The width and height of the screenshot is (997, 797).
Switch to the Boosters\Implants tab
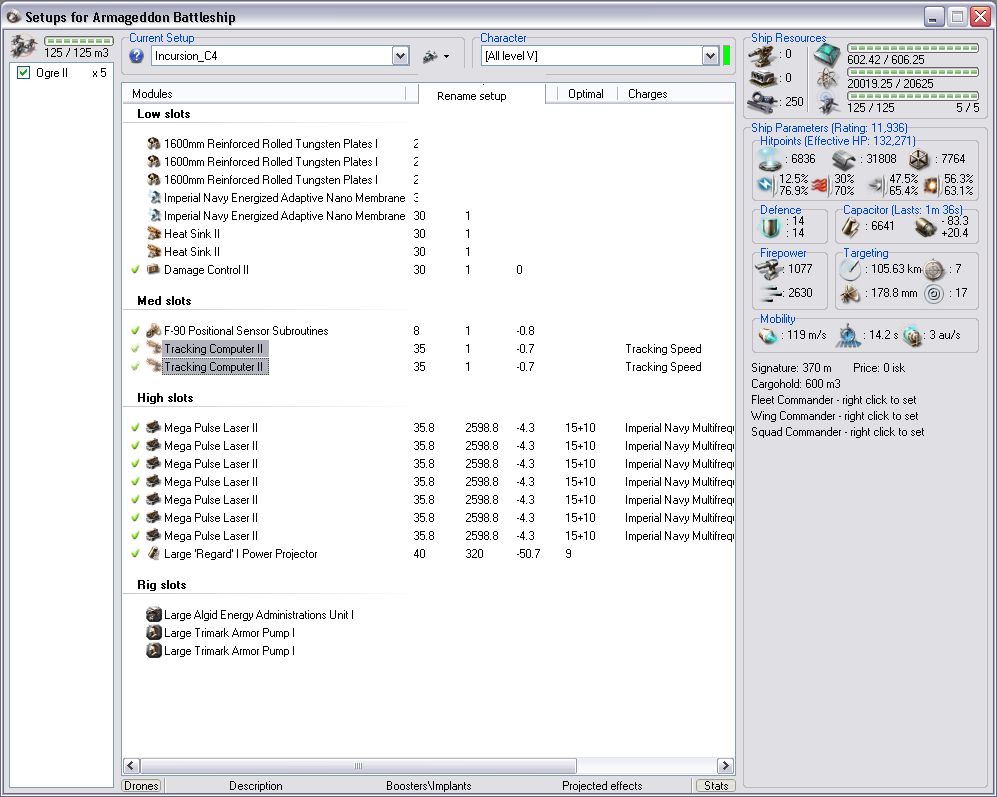pos(429,786)
